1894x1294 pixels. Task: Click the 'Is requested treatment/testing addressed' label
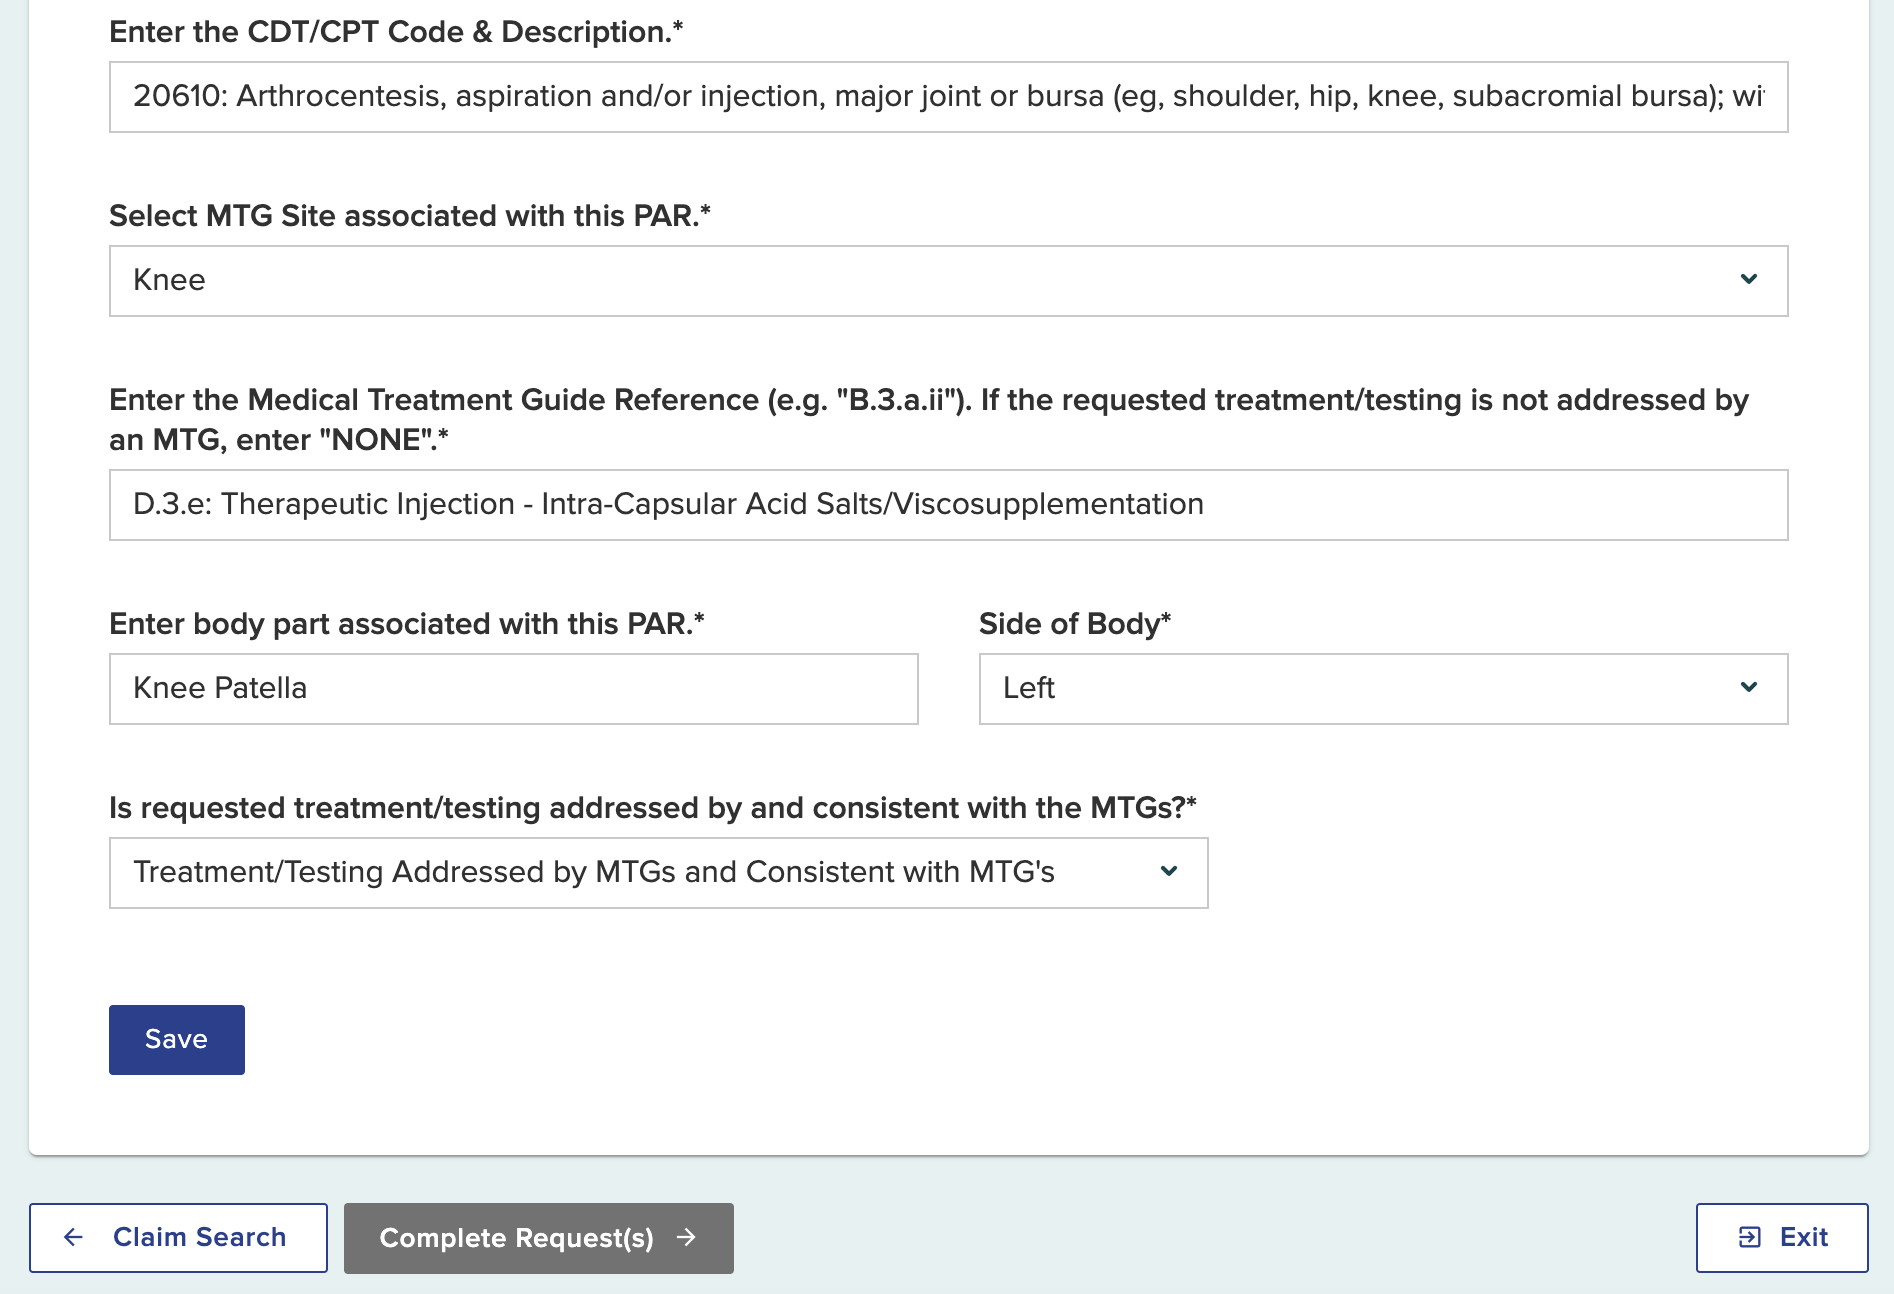(x=652, y=808)
